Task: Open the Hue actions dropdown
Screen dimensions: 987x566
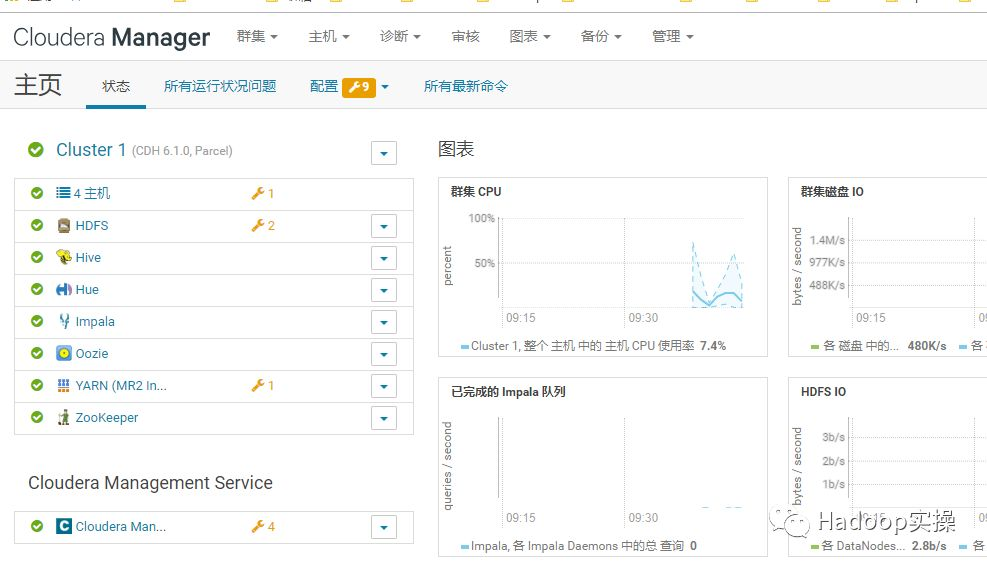Action: [x=384, y=290]
